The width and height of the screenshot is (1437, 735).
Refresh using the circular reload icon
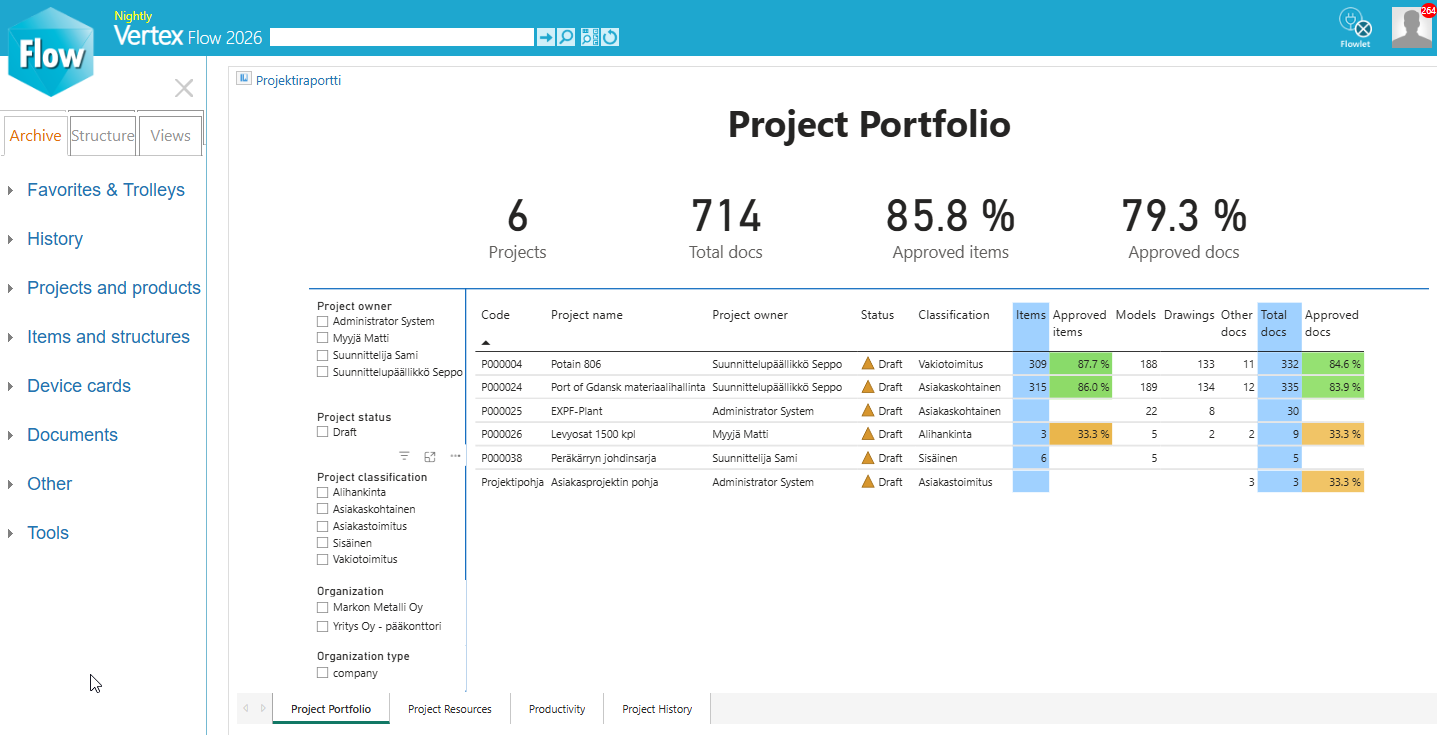pyautogui.click(x=611, y=36)
